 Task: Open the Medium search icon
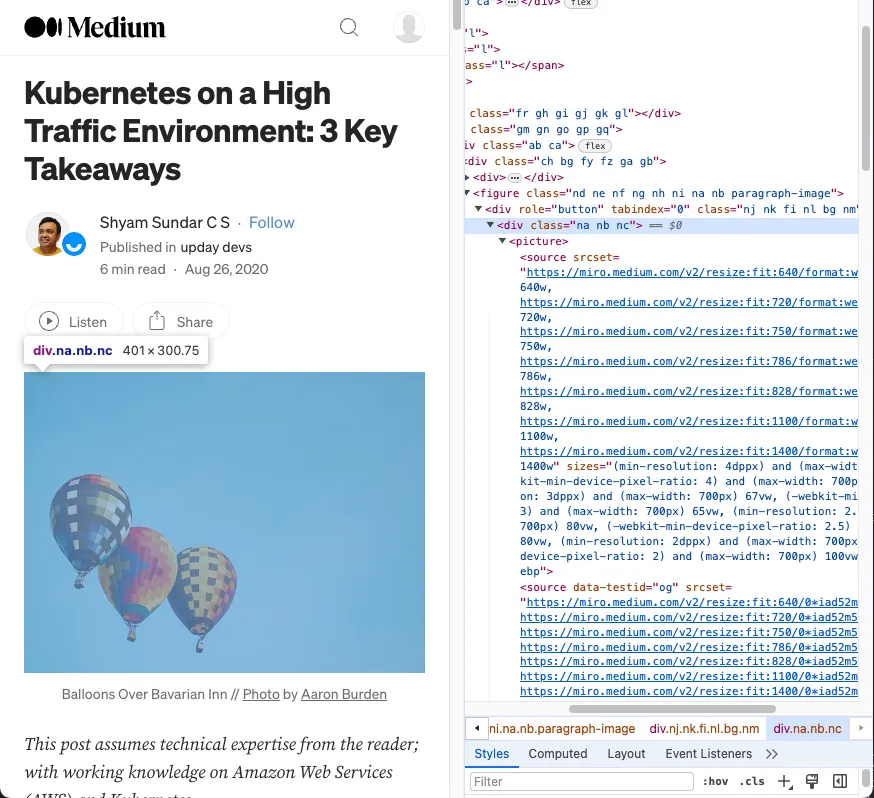coord(349,27)
